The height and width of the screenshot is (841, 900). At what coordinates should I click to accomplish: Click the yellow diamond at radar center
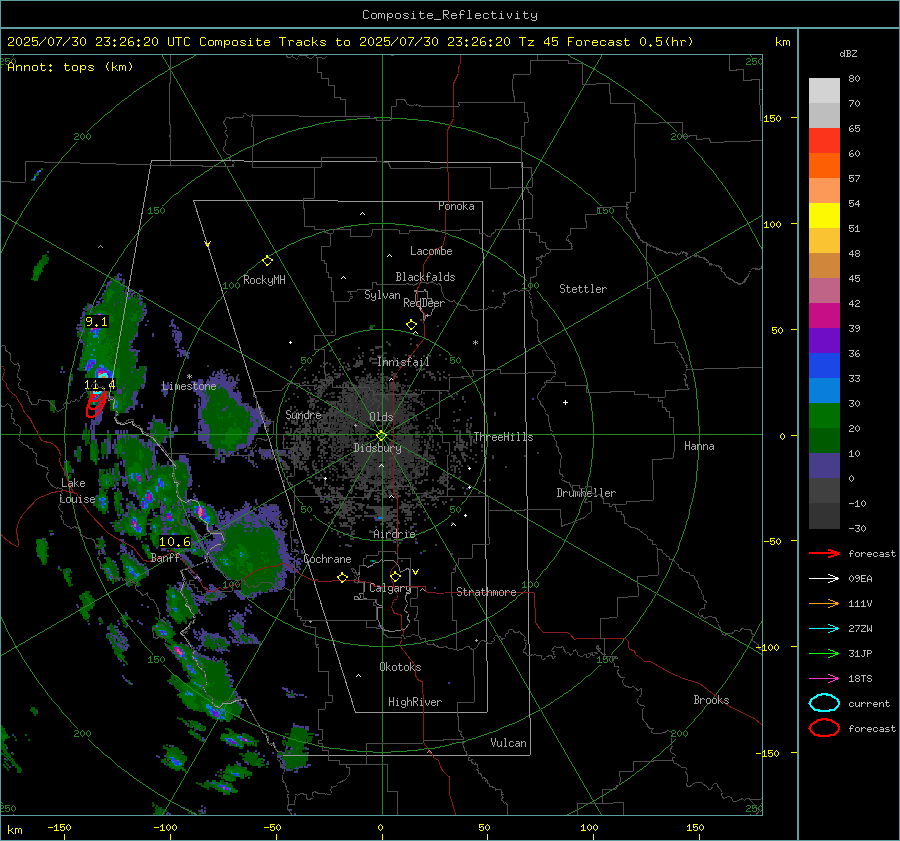(x=381, y=435)
